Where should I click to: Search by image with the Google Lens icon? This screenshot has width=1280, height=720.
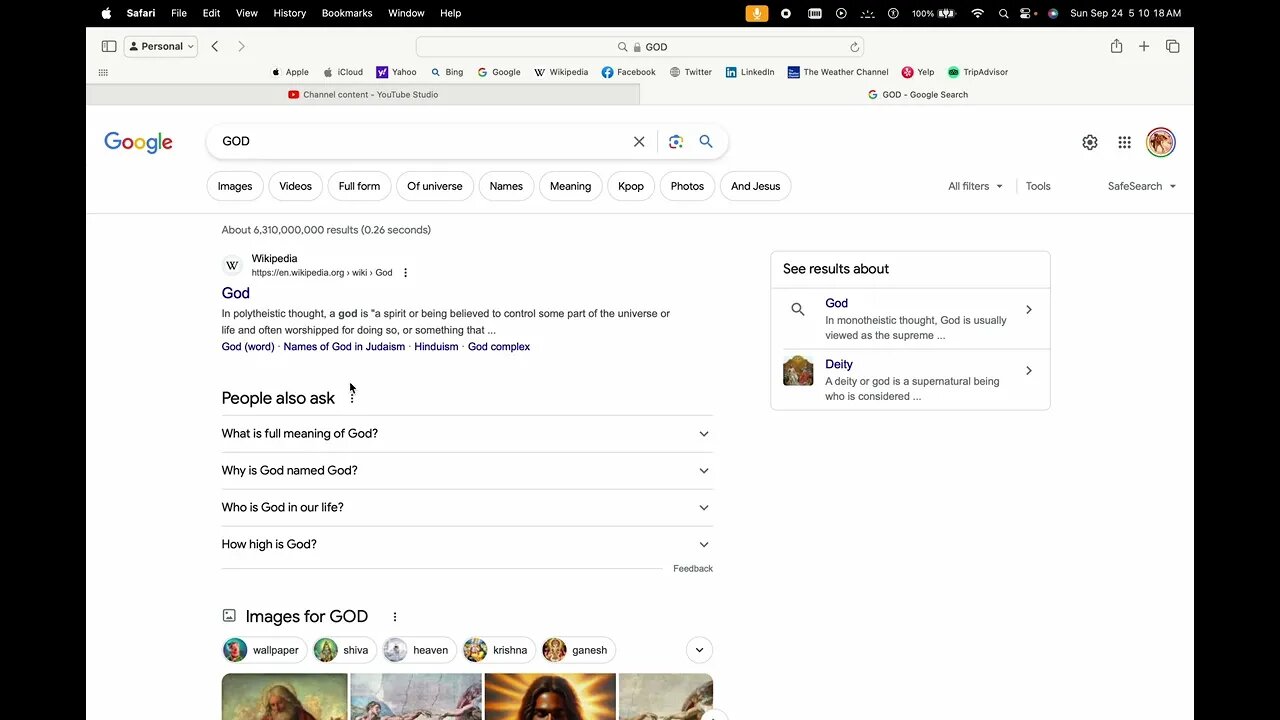click(676, 142)
